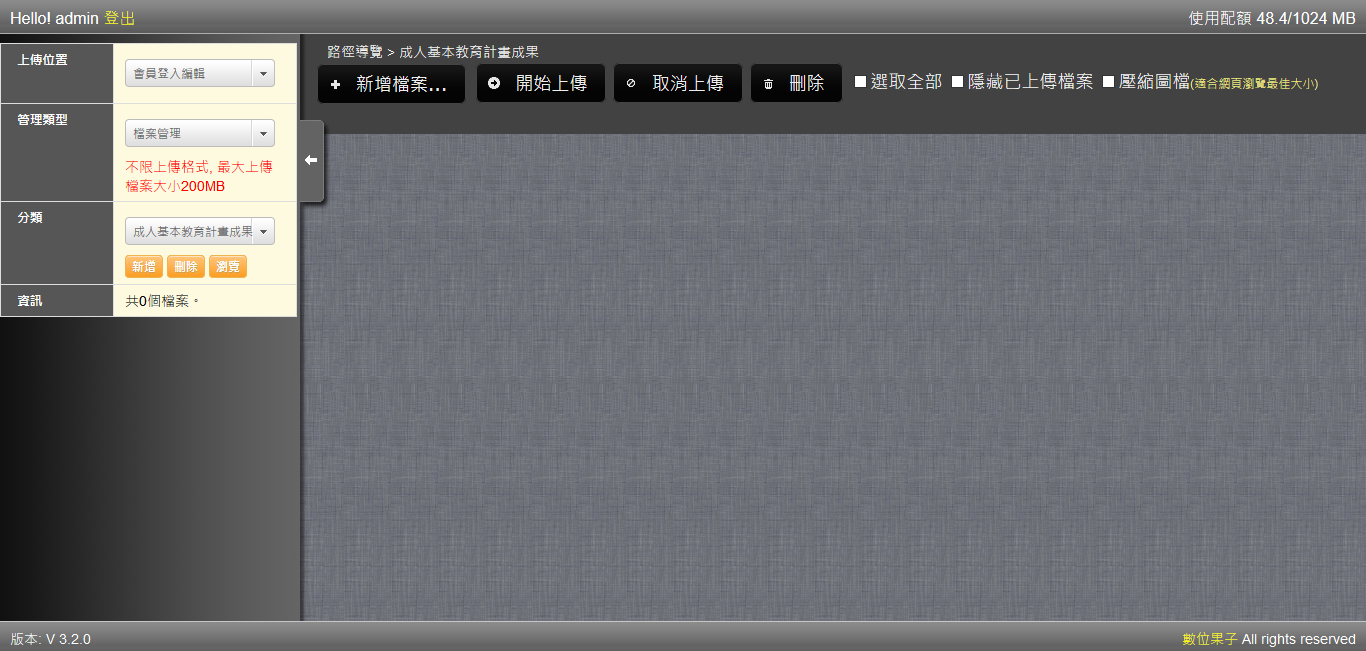Click the 版本: V 3.2.0 version text
1366x651 pixels.
[x=51, y=639]
